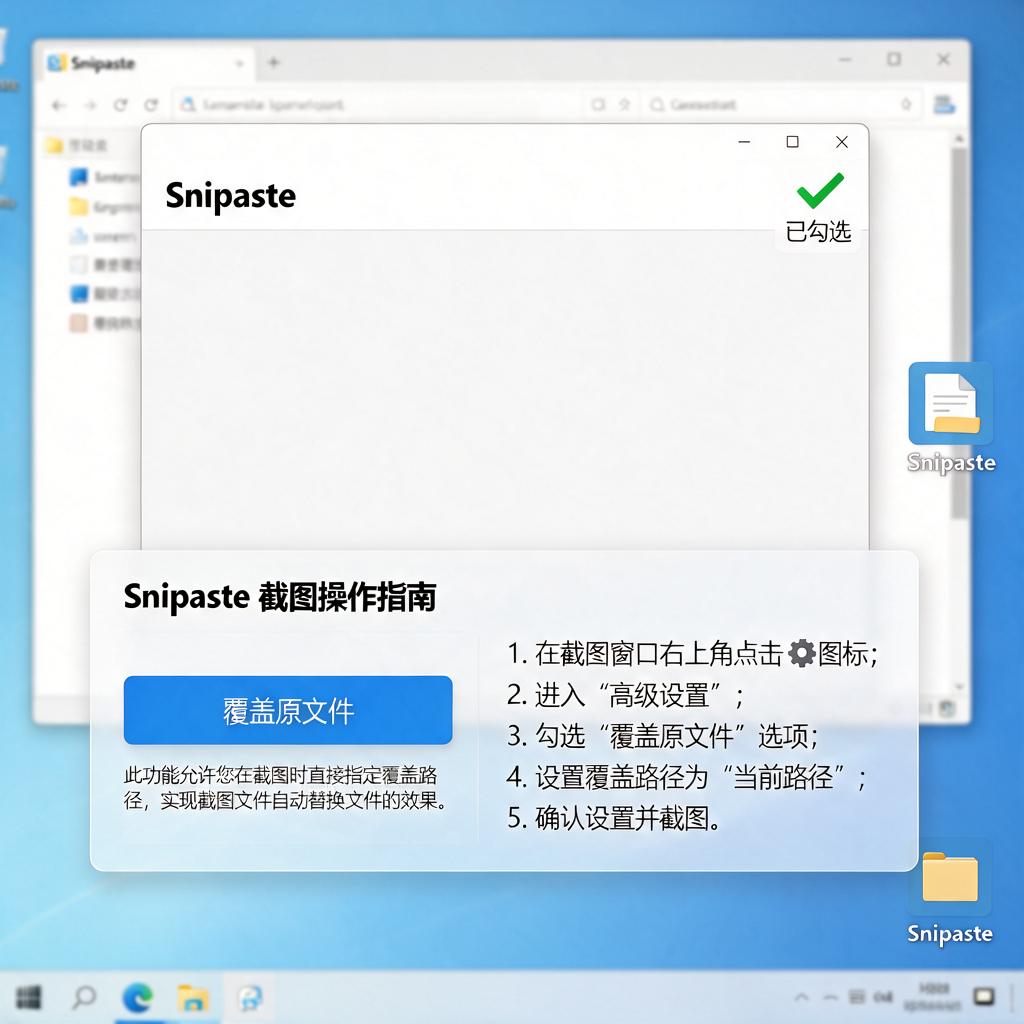Expand the system tray hidden icons chevron
Viewport: 1024px width, 1024px height.
pos(801,997)
